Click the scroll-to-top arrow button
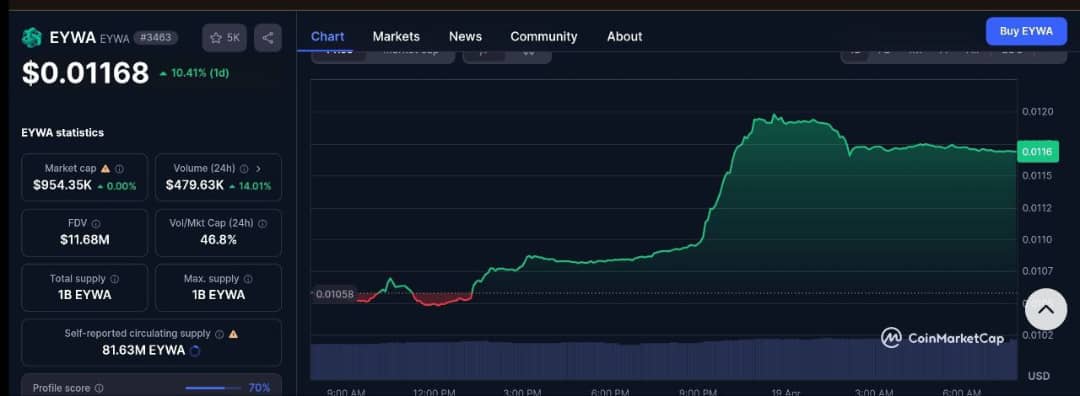This screenshot has width=1080, height=396. (x=1046, y=309)
